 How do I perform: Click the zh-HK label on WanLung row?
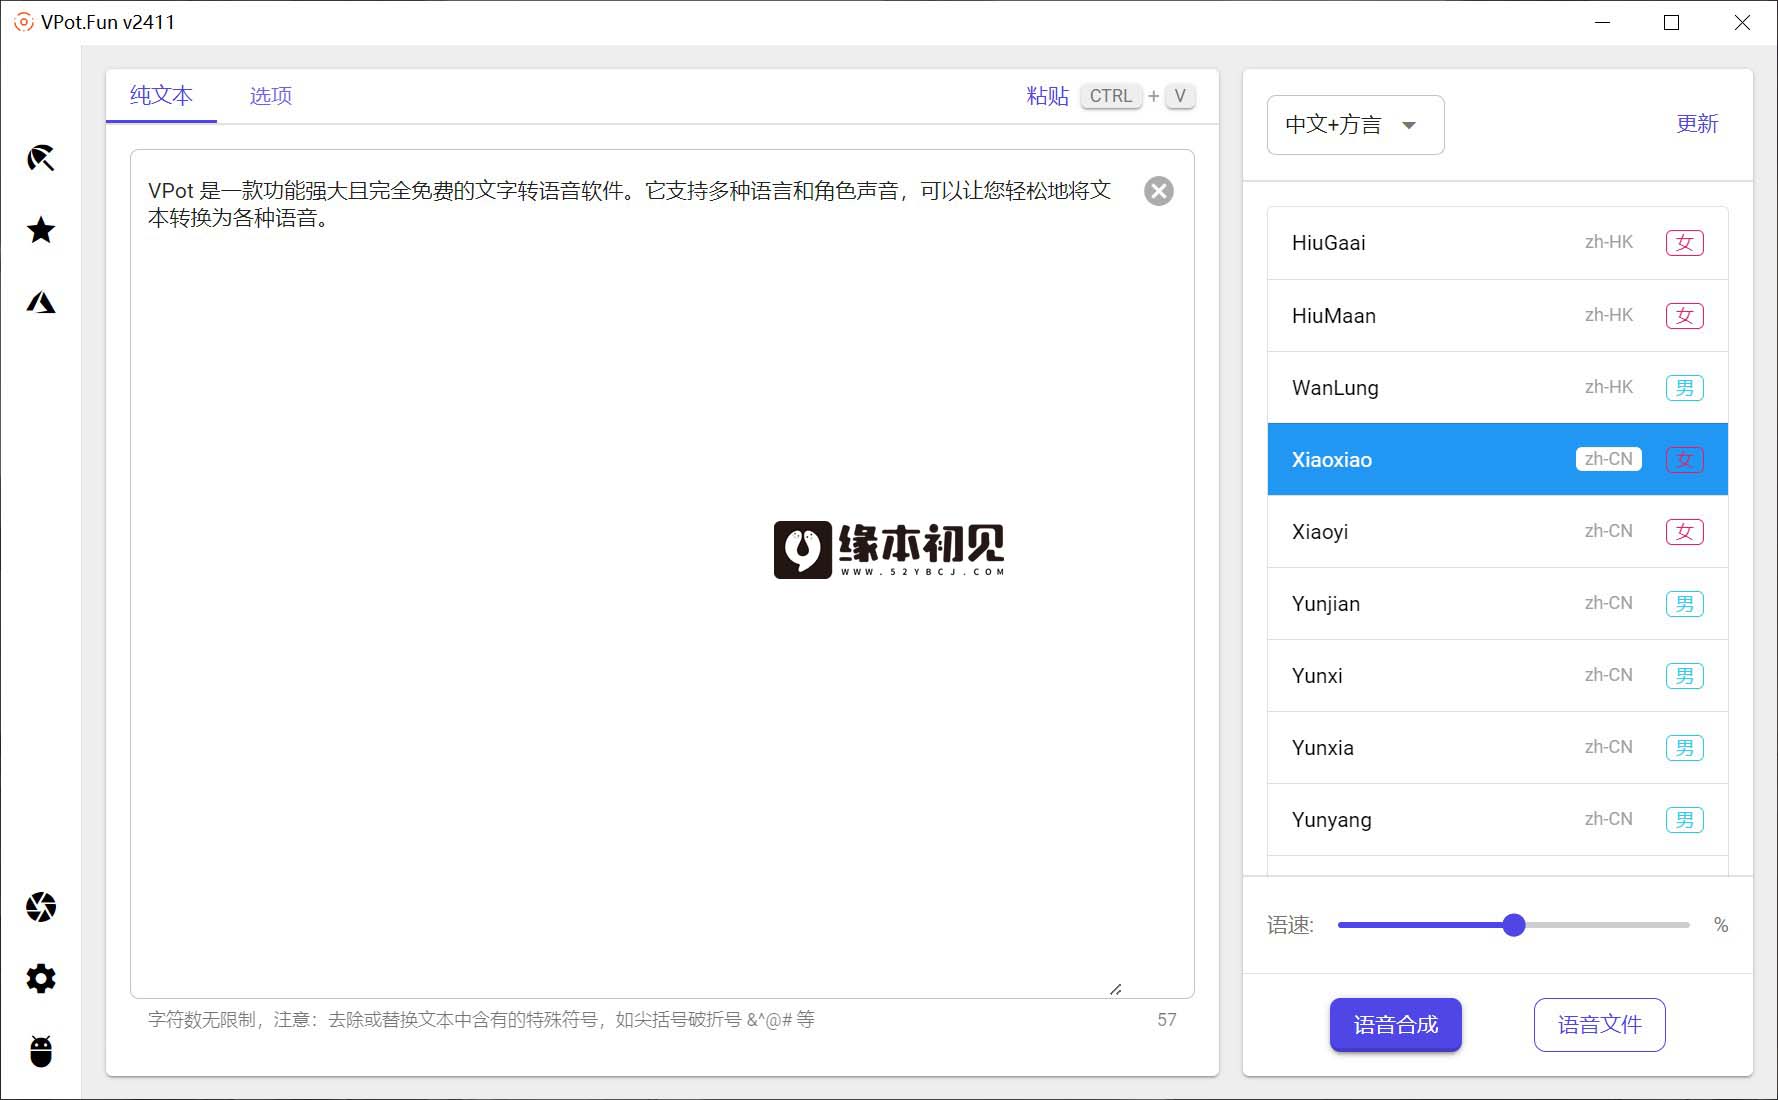click(x=1609, y=387)
